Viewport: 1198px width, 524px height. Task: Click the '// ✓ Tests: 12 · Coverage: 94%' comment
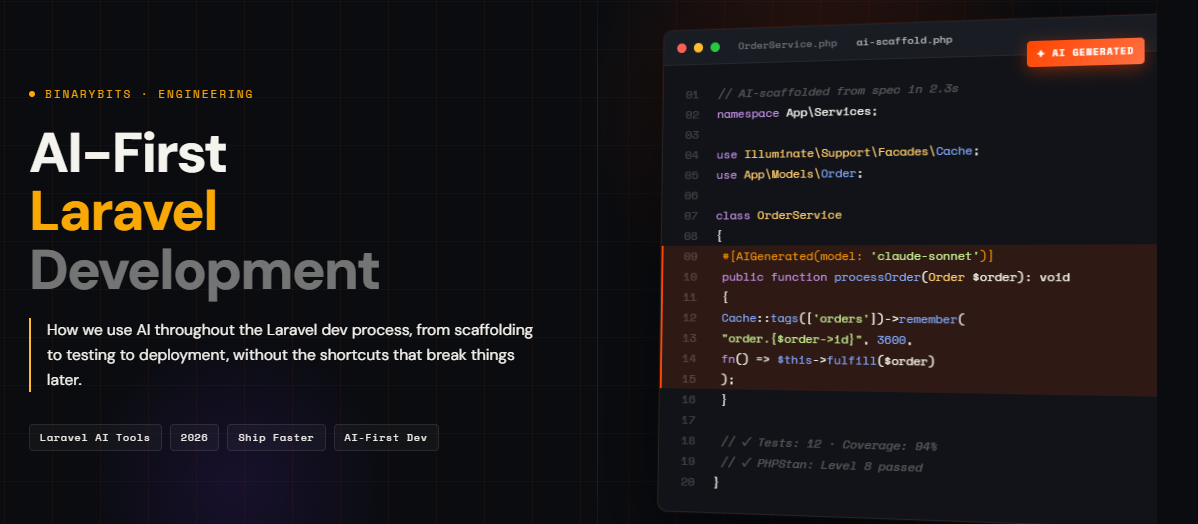pyautogui.click(x=829, y=444)
